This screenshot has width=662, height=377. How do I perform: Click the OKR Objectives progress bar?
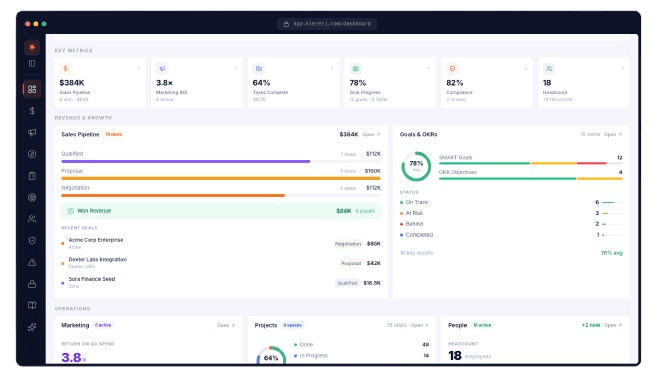coord(531,179)
